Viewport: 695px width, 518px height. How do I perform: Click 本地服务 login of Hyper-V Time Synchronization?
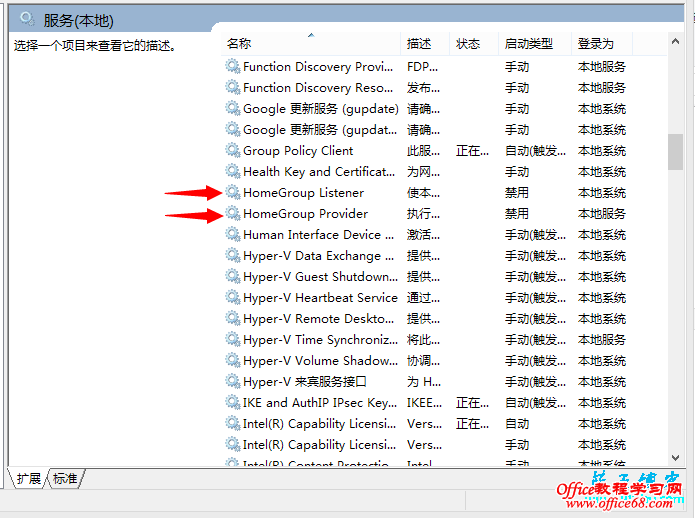601,339
